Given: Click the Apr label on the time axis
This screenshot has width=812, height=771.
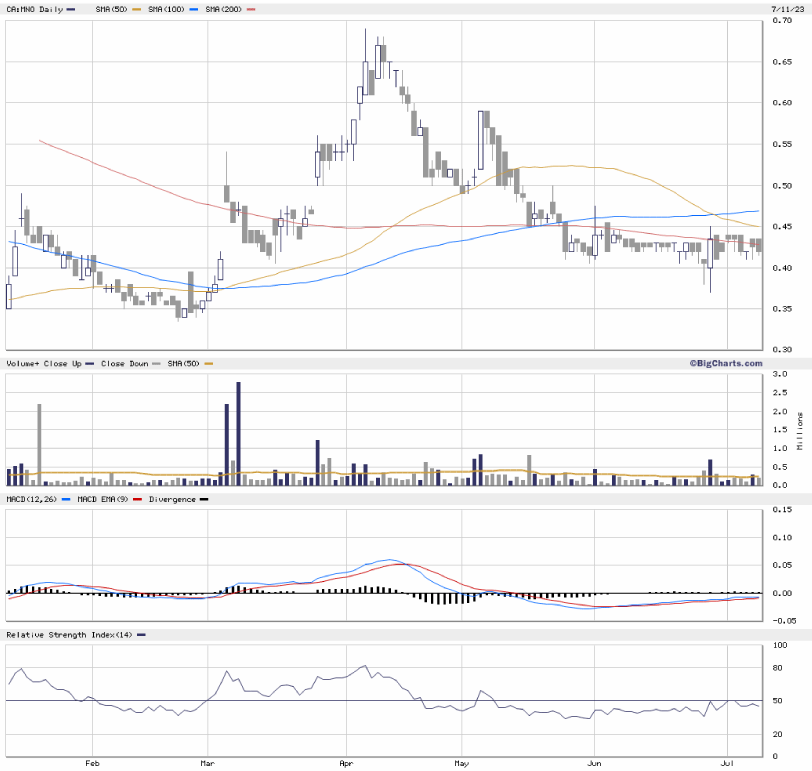Looking at the screenshot, I should pos(345,761).
